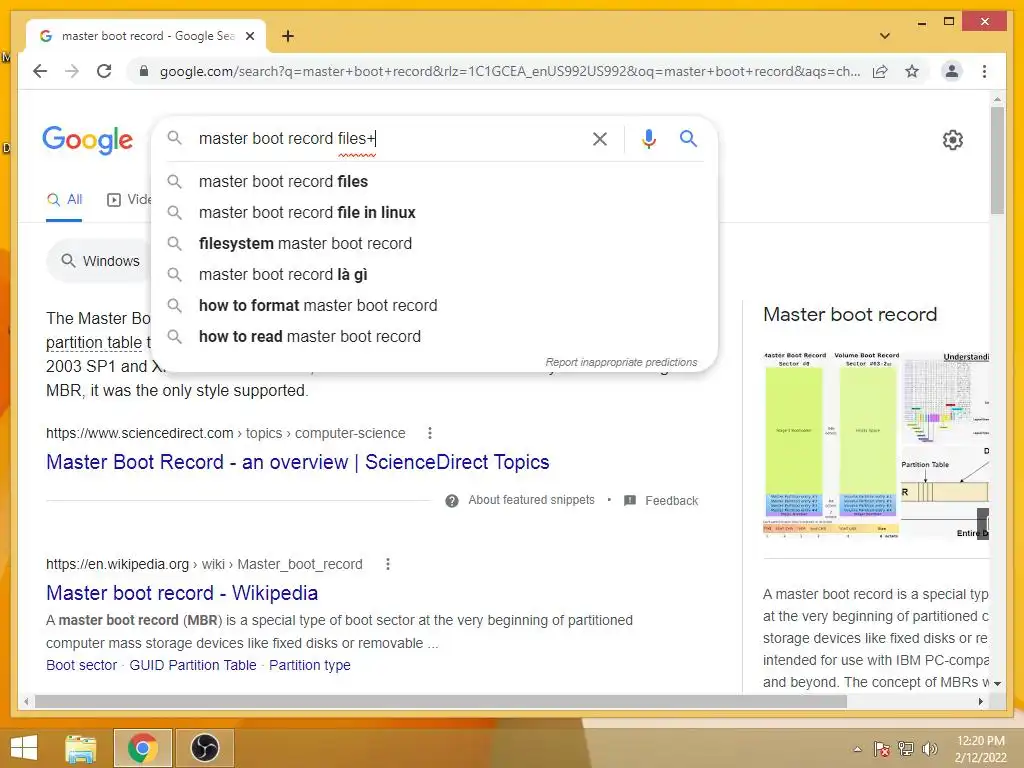Open a new tab with the plus button
This screenshot has width=1024, height=768.
coord(288,36)
